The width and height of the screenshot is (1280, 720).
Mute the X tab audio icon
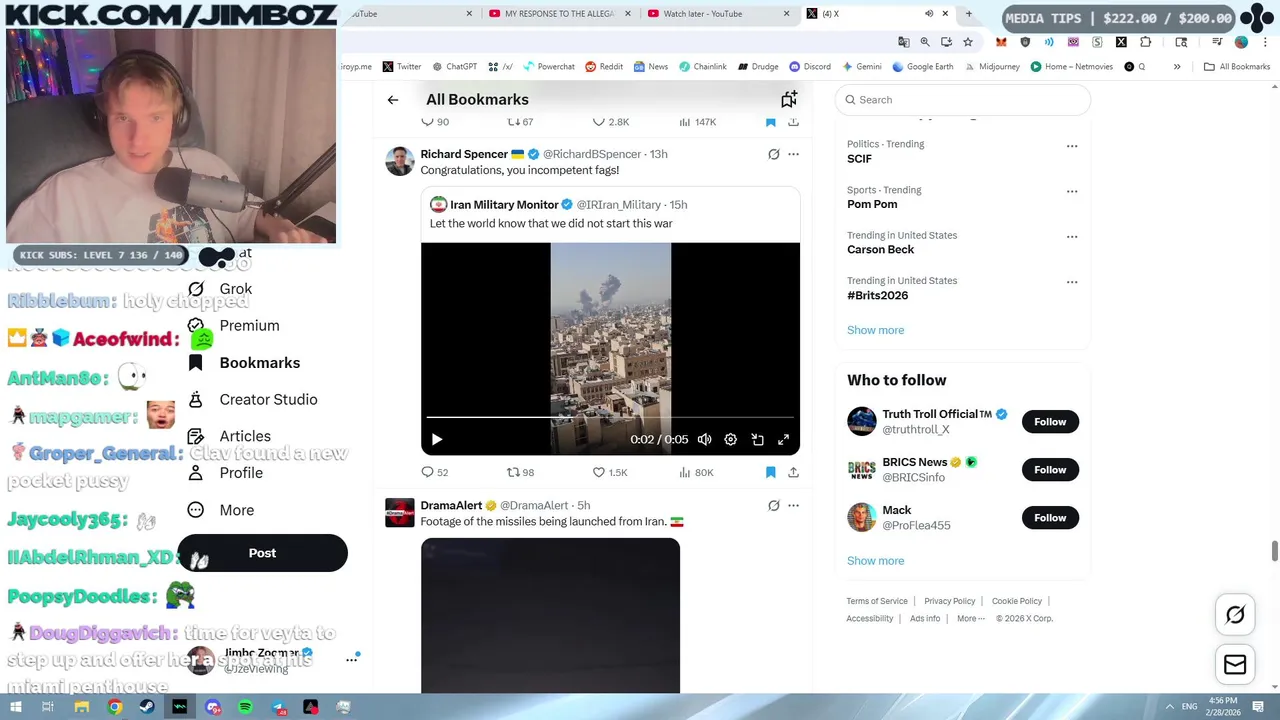[929, 14]
